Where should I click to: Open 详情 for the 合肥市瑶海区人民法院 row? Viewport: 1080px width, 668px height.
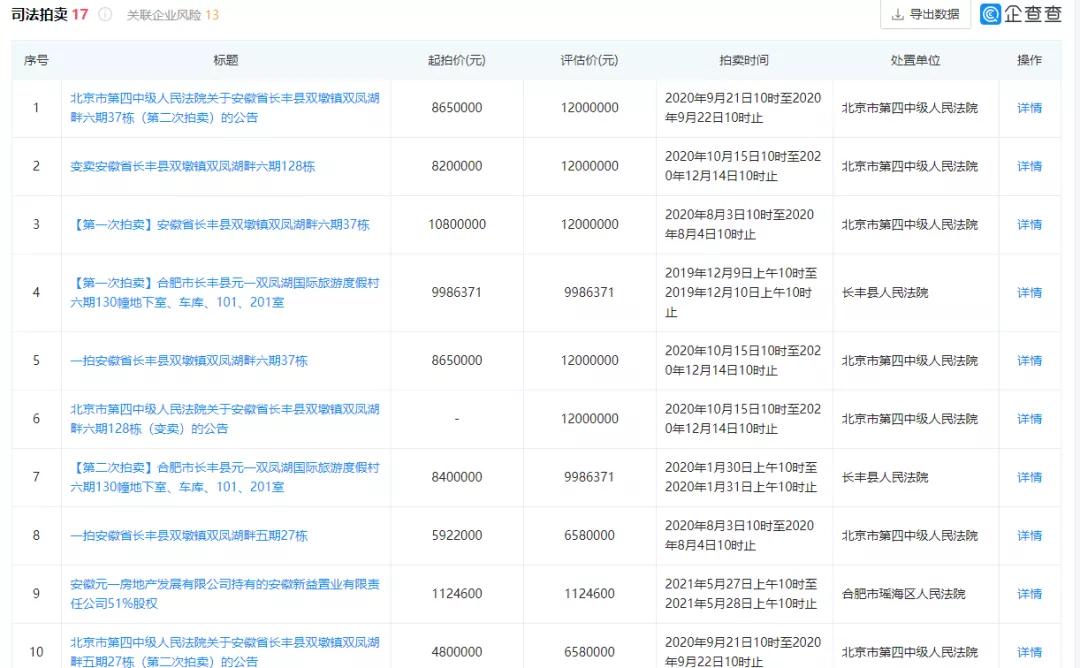pyautogui.click(x=1029, y=593)
